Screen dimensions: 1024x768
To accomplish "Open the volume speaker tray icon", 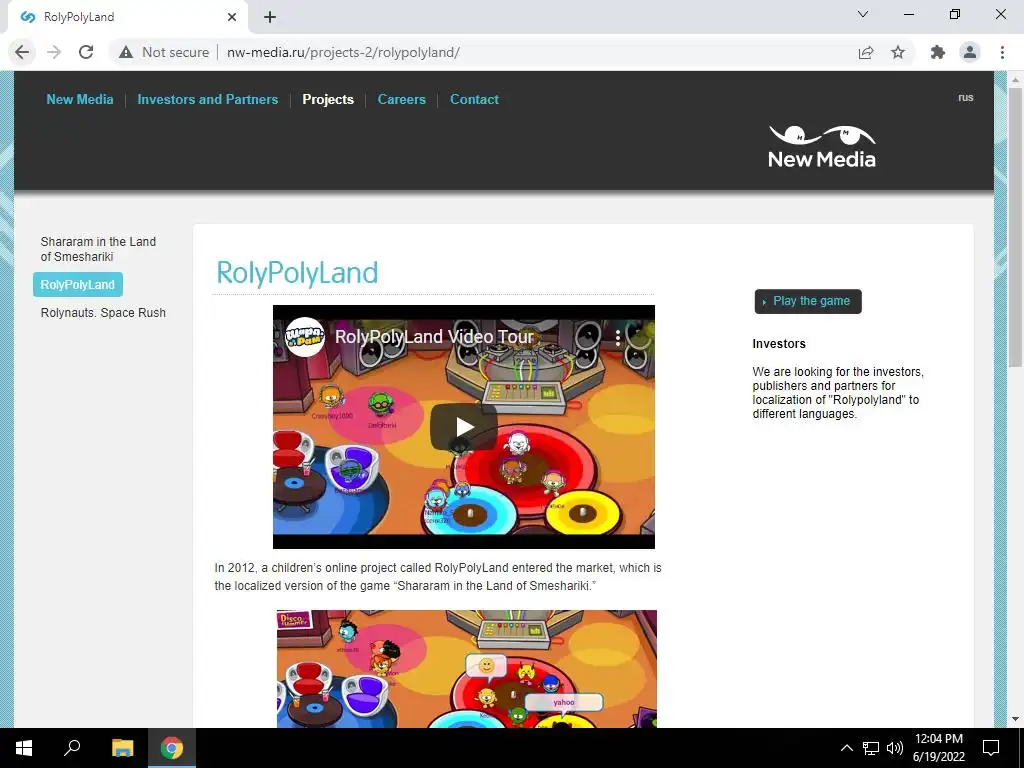I will (x=894, y=748).
